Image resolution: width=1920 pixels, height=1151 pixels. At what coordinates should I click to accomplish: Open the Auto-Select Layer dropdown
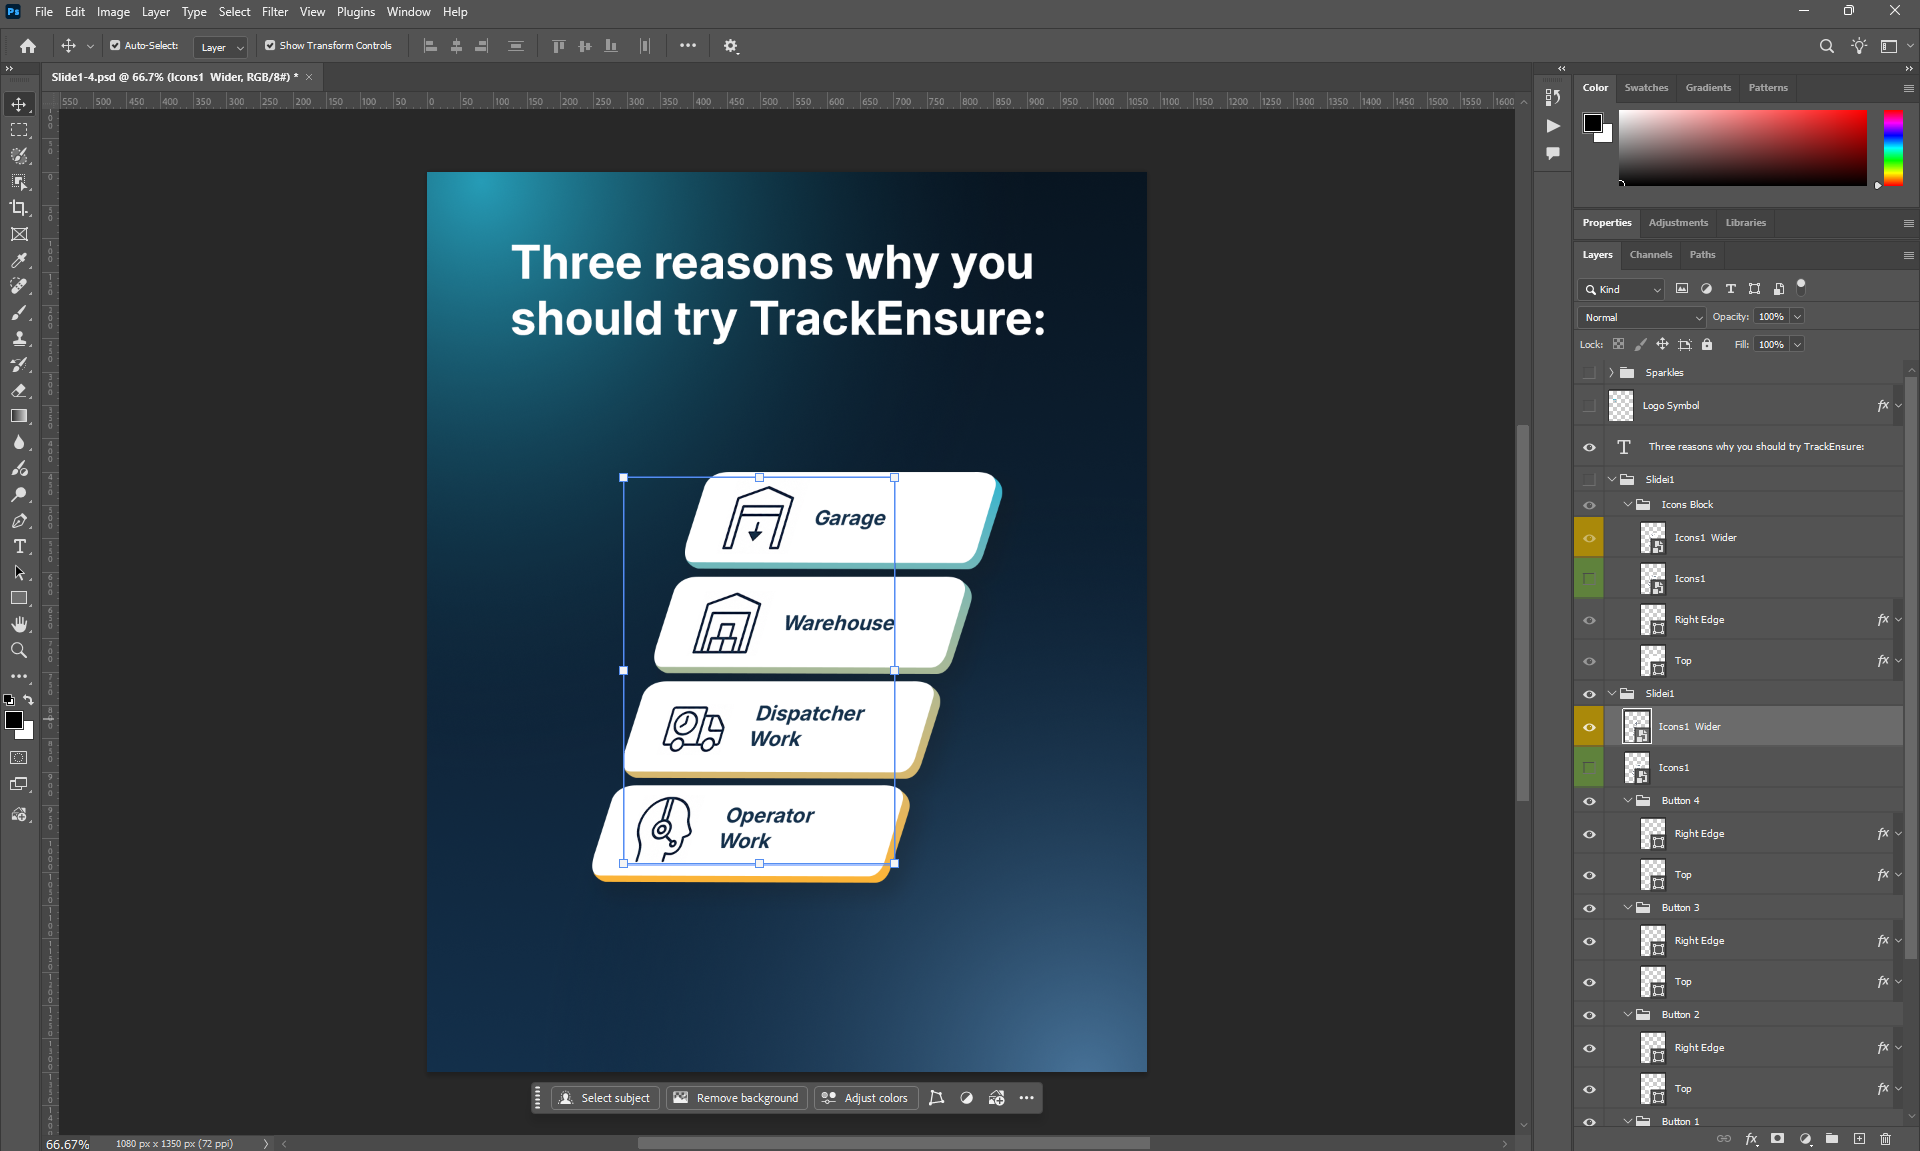pyautogui.click(x=221, y=47)
